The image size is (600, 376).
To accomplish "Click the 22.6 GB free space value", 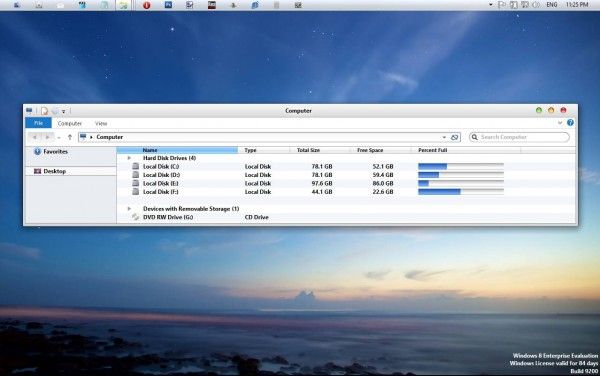I will [x=383, y=192].
